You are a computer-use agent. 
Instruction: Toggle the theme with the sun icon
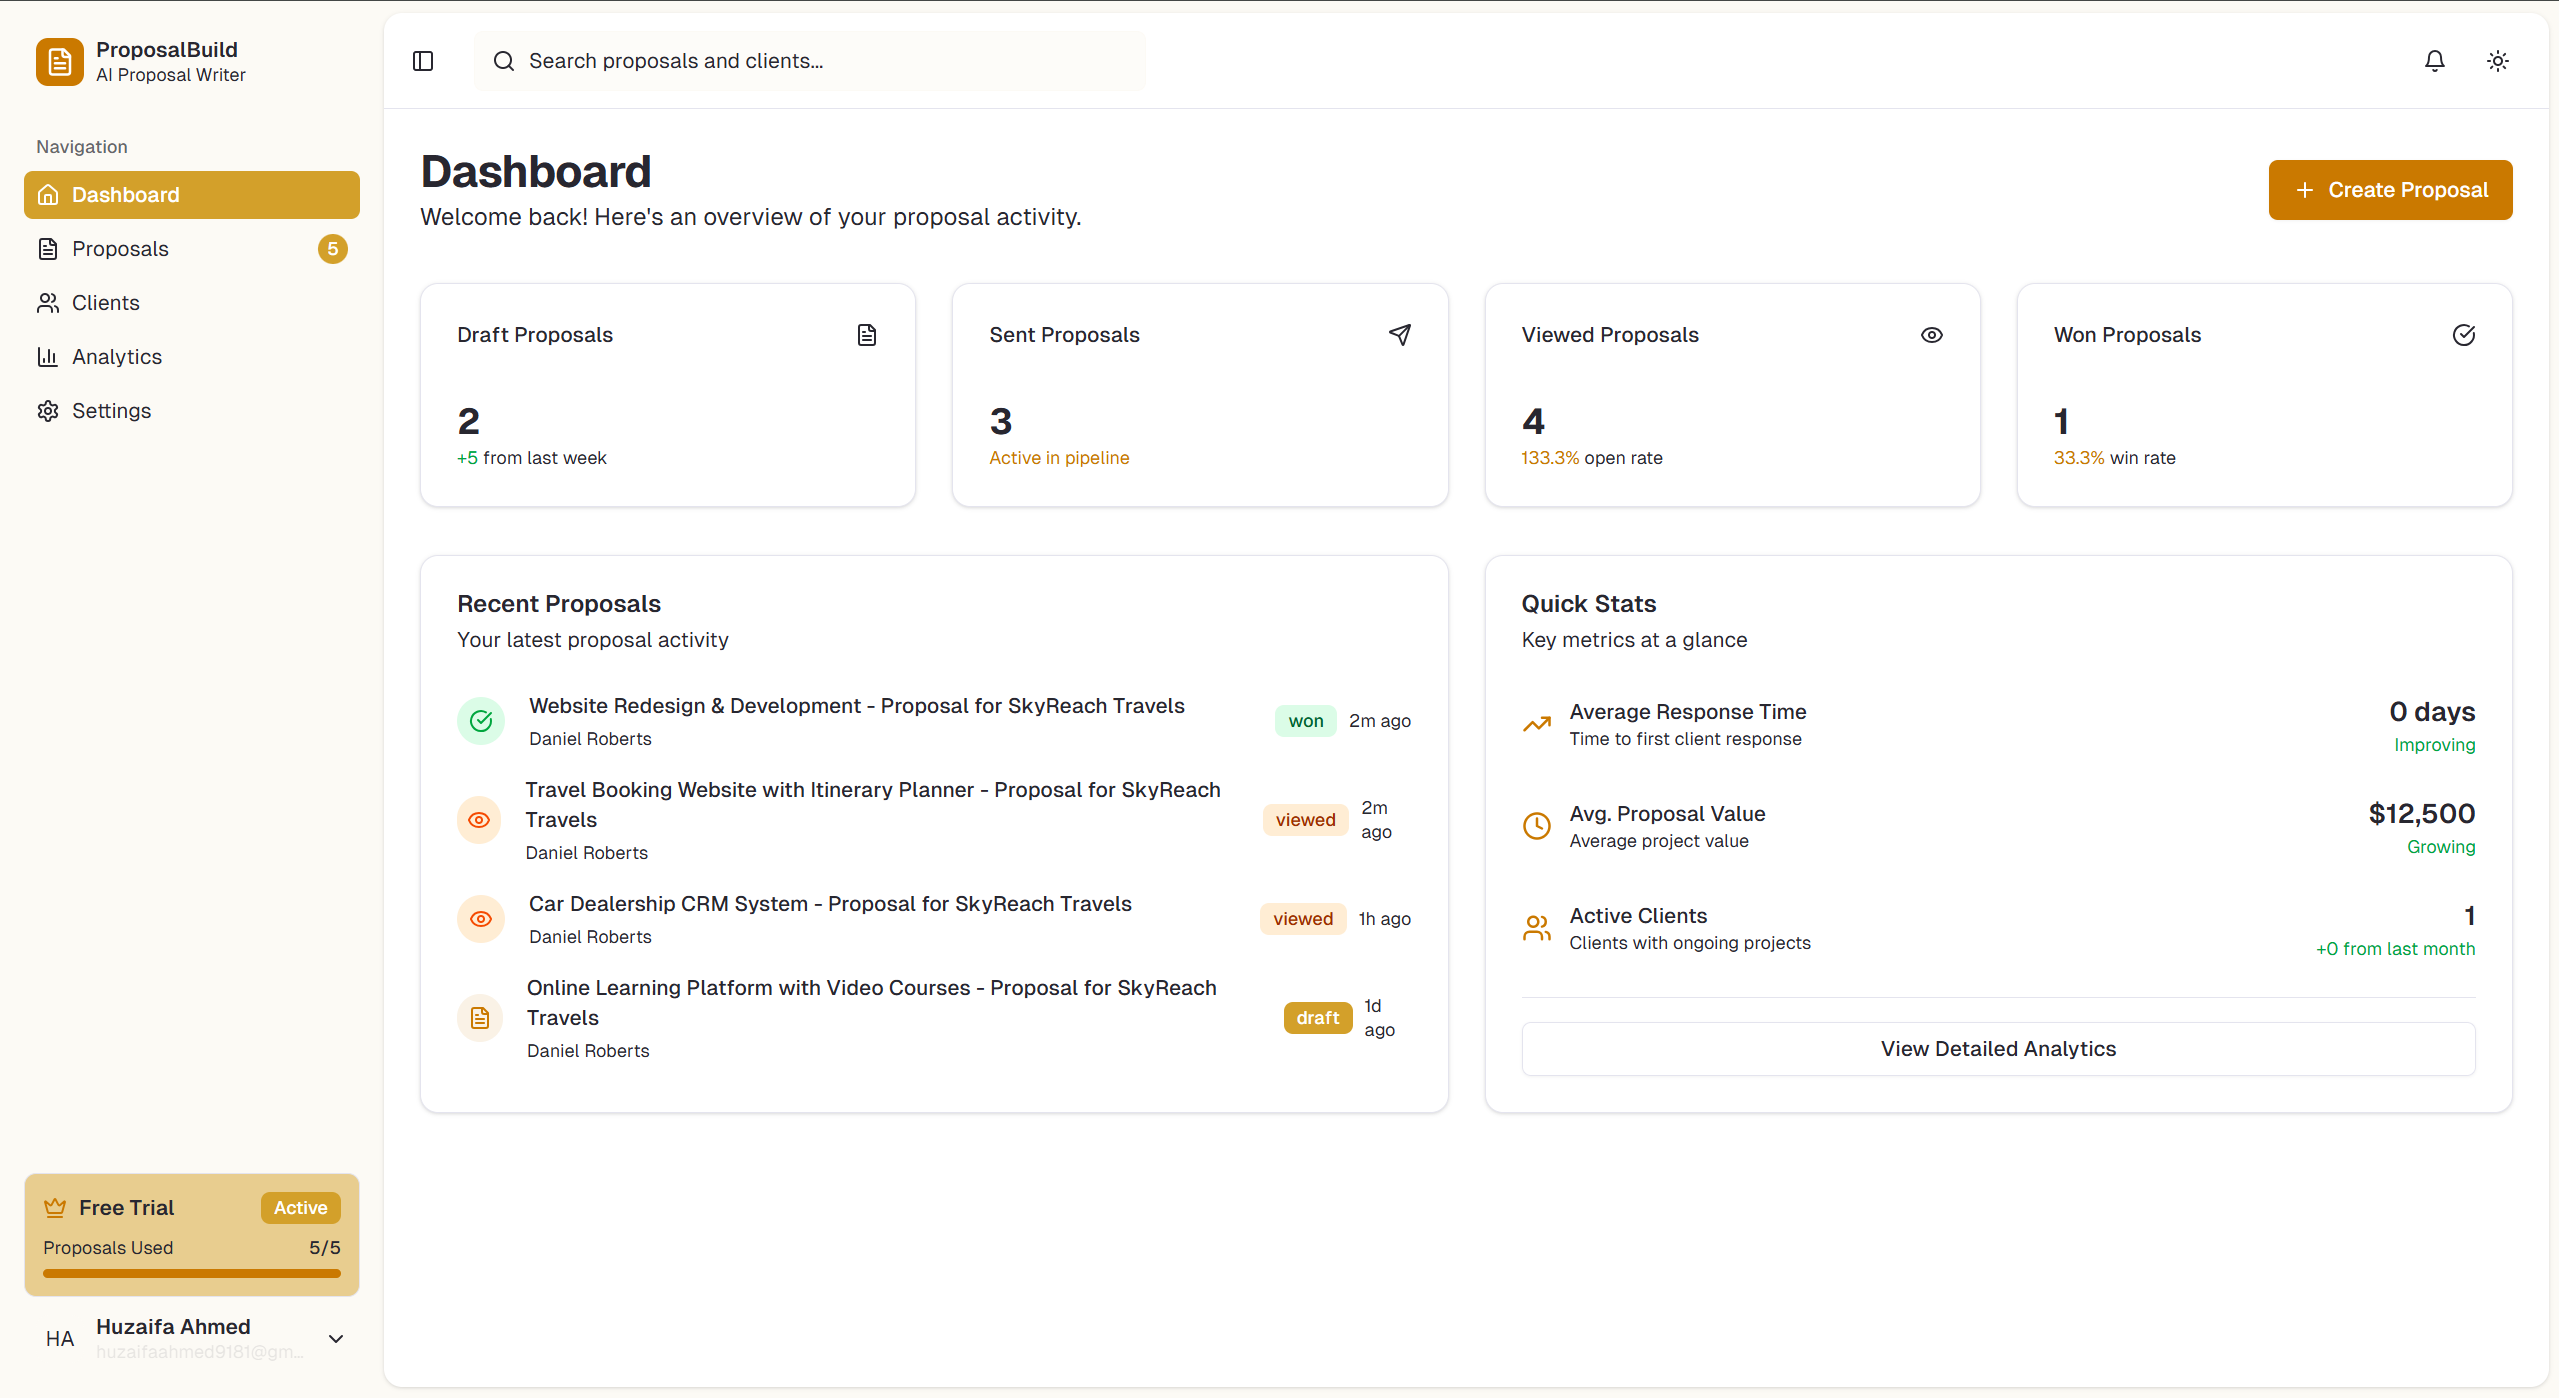click(2497, 61)
